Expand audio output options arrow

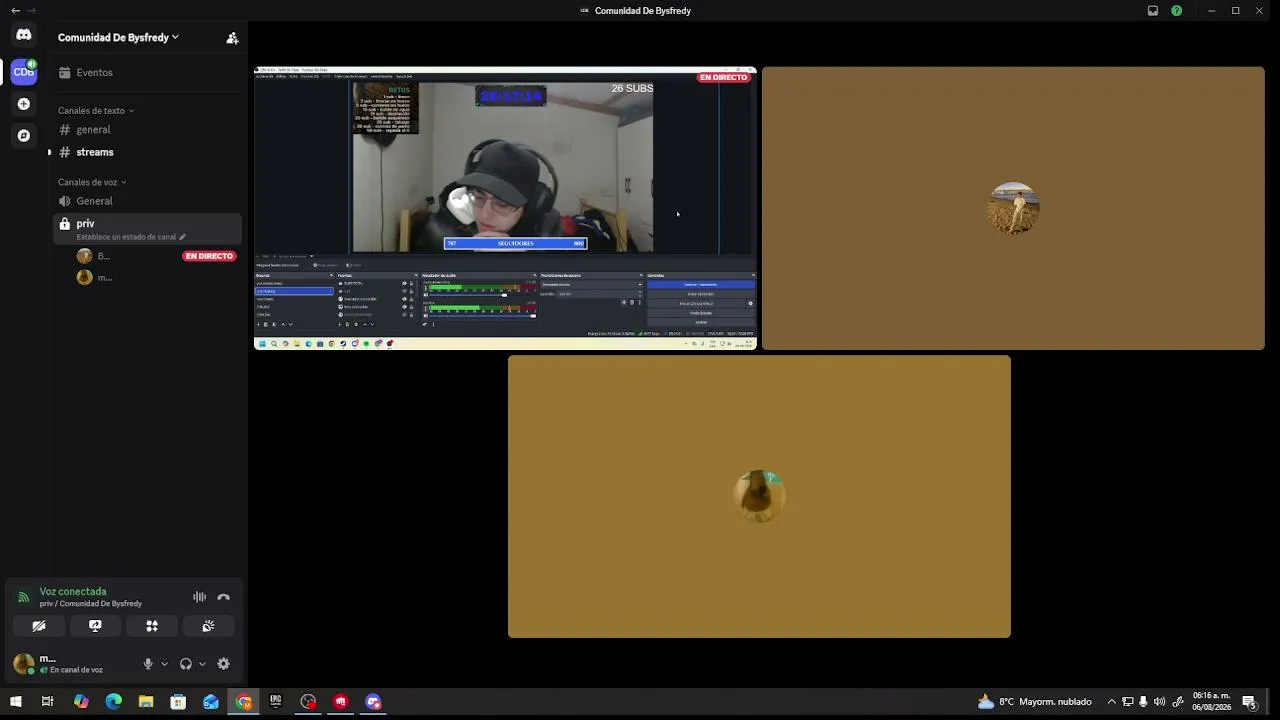(202, 664)
